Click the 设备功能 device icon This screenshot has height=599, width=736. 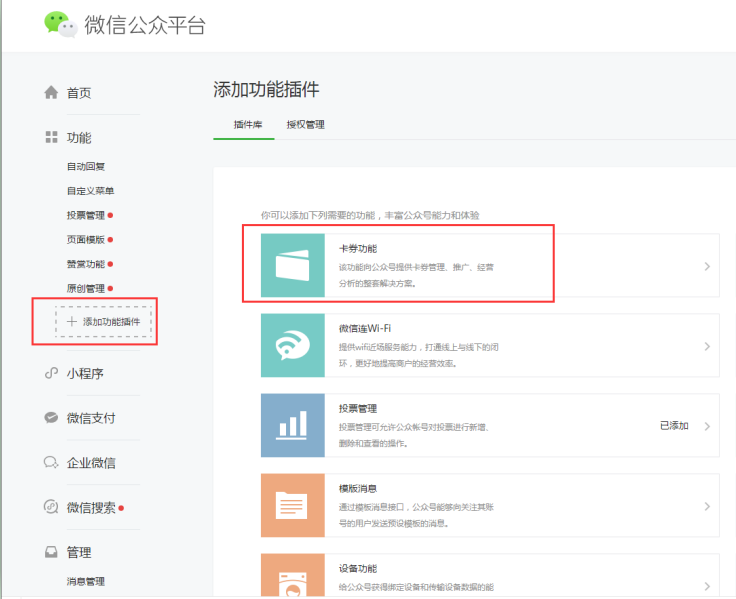coord(293,576)
